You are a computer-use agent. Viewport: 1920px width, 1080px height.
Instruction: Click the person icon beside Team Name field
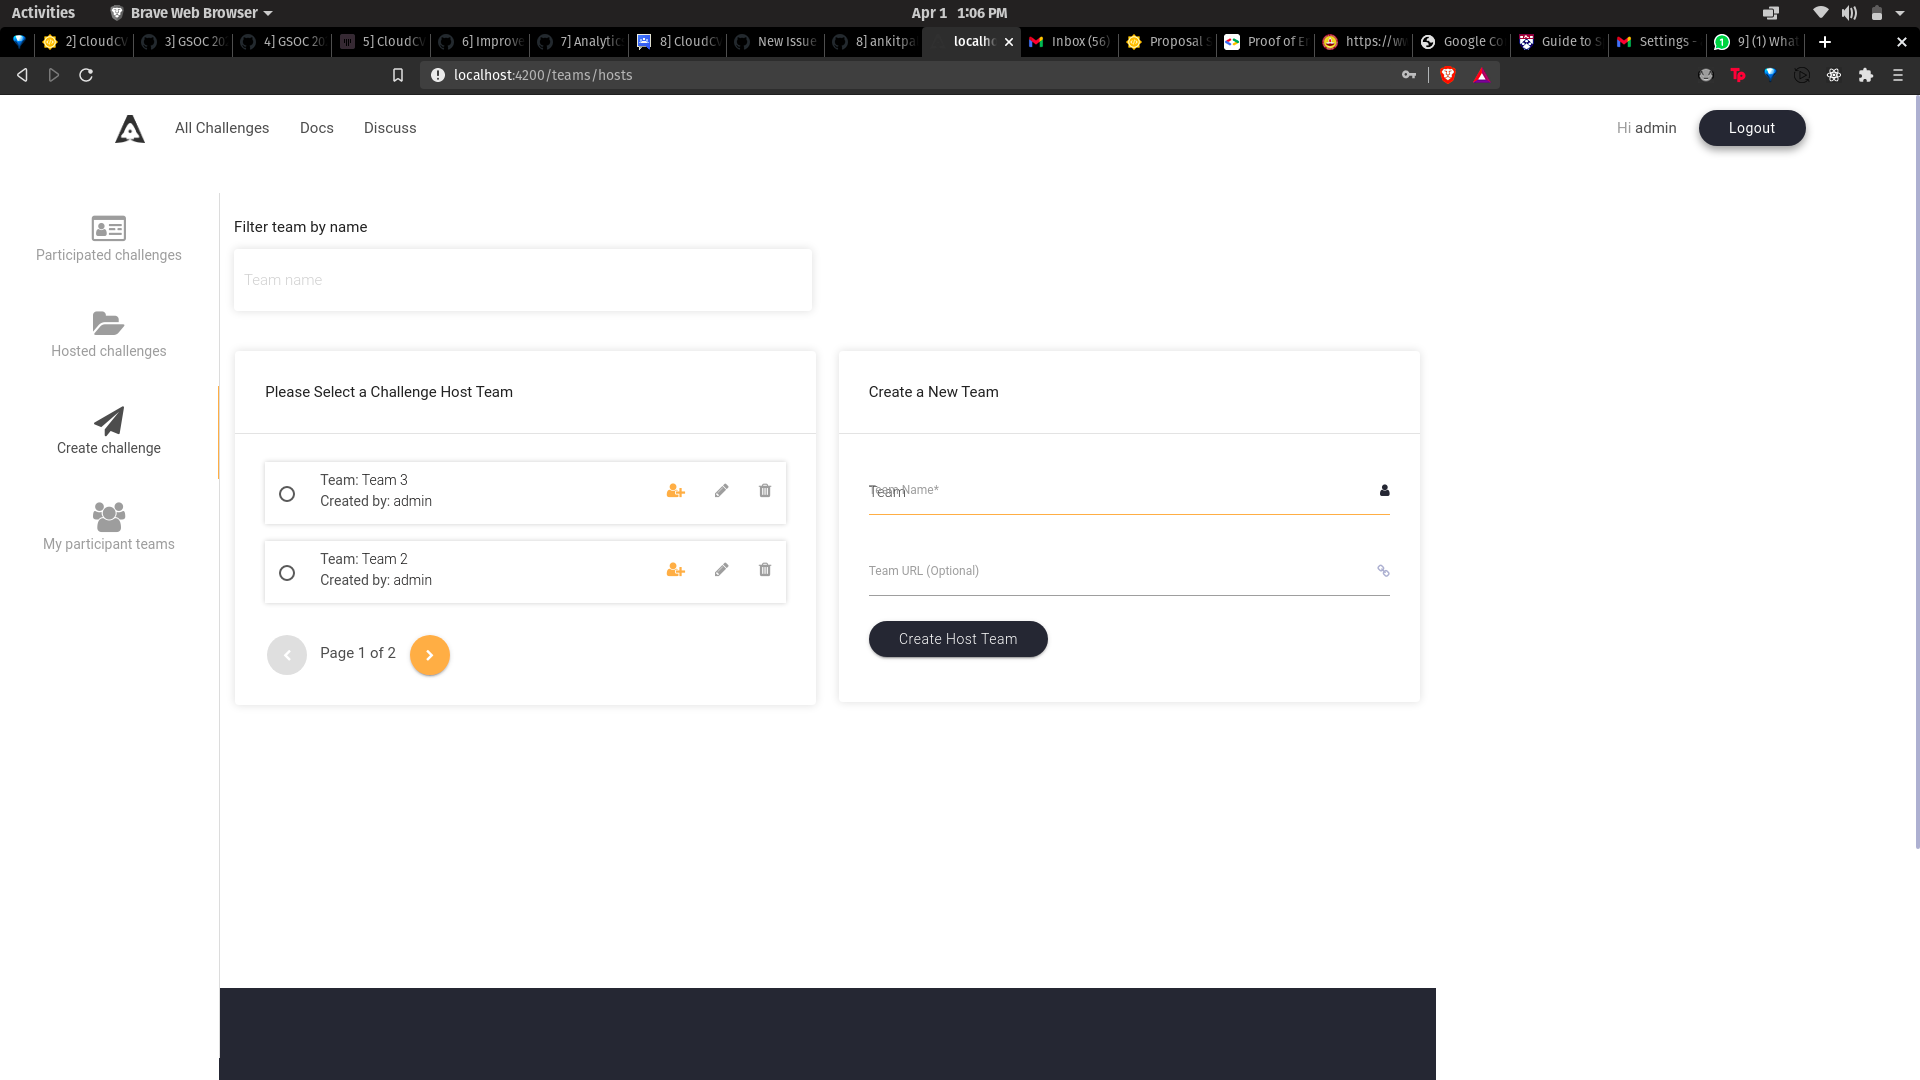[1385, 491]
